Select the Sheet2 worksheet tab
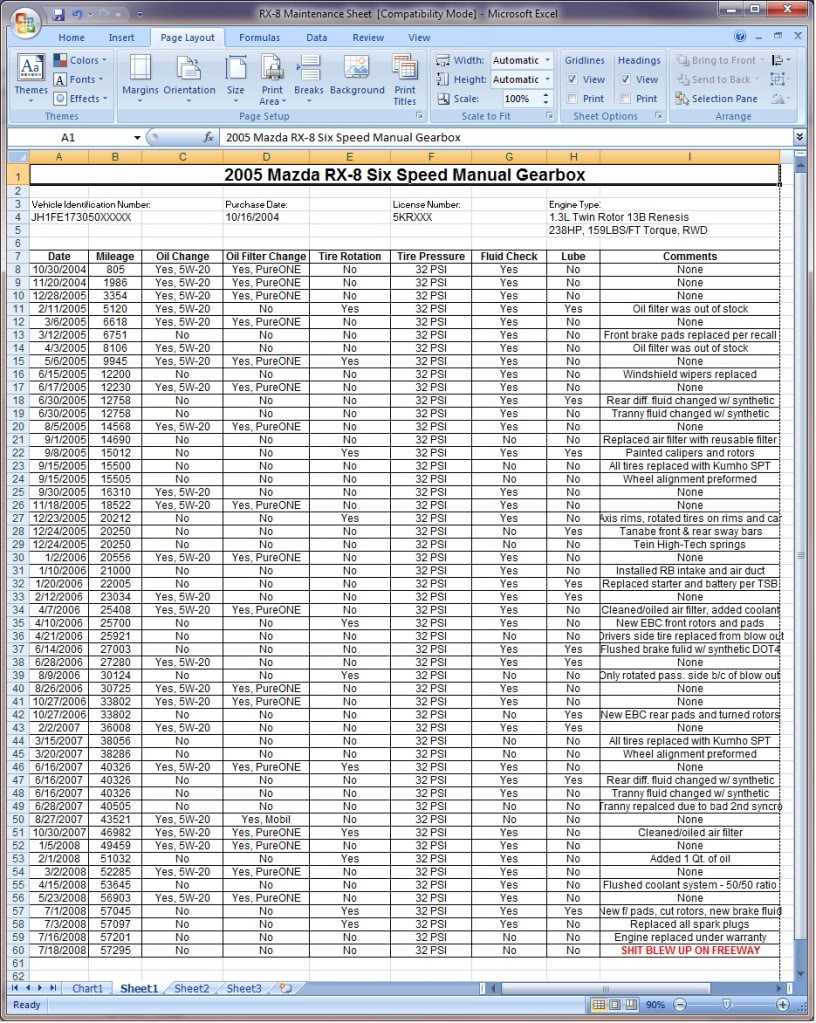Image resolution: width=816 pixels, height=1023 pixels. coord(190,988)
